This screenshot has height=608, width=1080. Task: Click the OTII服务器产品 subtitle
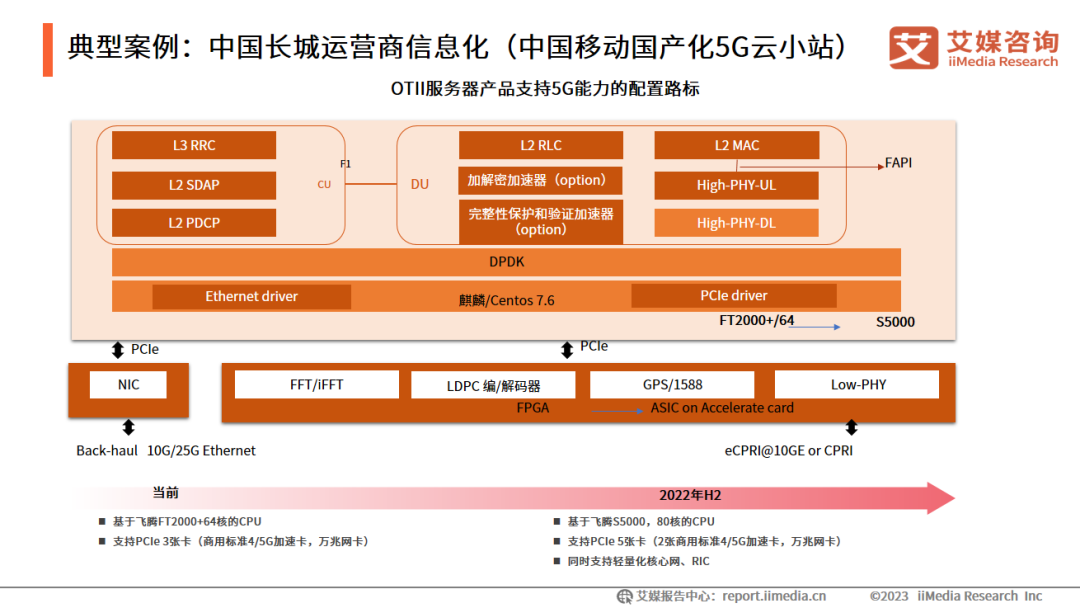(x=545, y=89)
